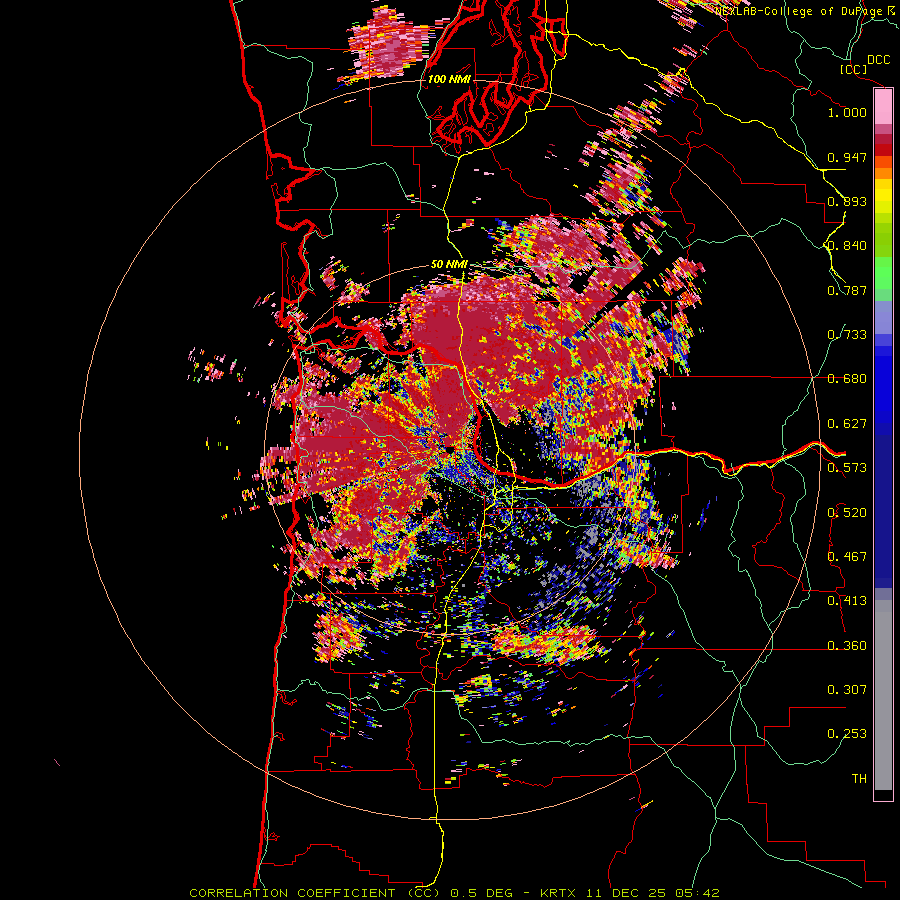Click the 0.787 legend value
The width and height of the screenshot is (900, 900).
(x=847, y=290)
